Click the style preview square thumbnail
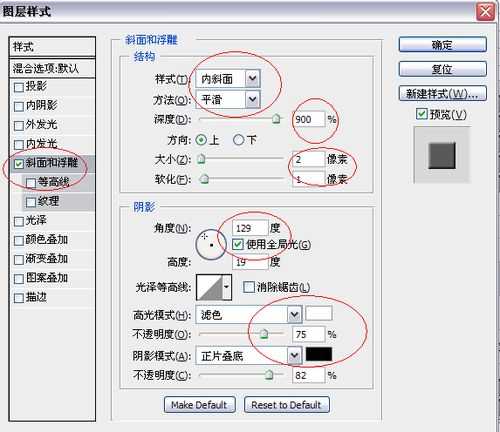 (x=442, y=155)
